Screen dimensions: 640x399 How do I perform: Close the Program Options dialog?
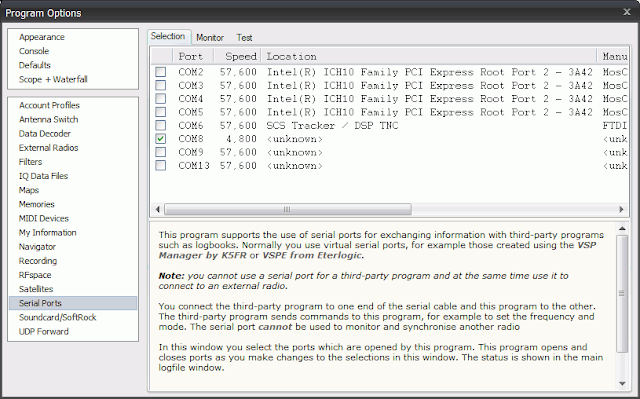pyautogui.click(x=627, y=12)
